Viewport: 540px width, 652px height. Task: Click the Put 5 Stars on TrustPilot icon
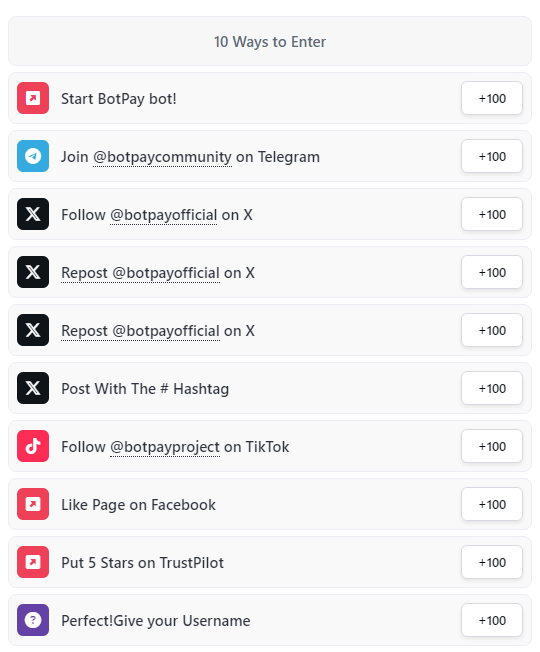pos(33,562)
